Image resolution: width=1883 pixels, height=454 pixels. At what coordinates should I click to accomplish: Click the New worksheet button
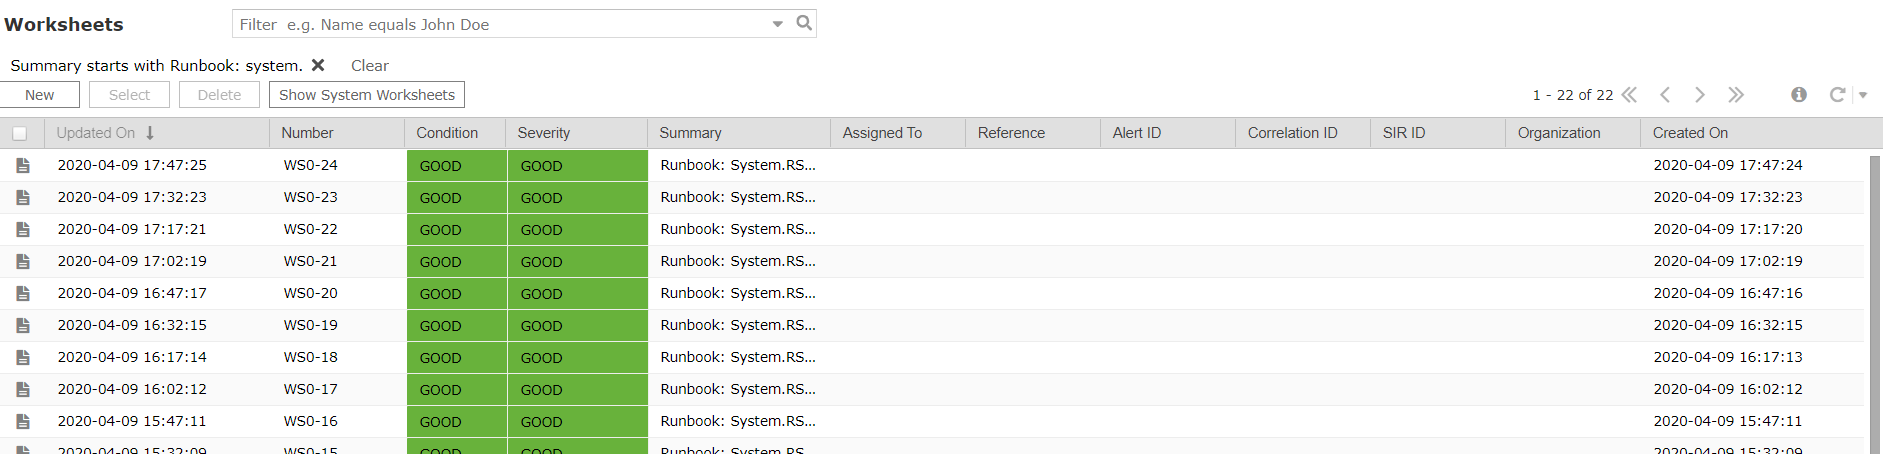(x=40, y=95)
